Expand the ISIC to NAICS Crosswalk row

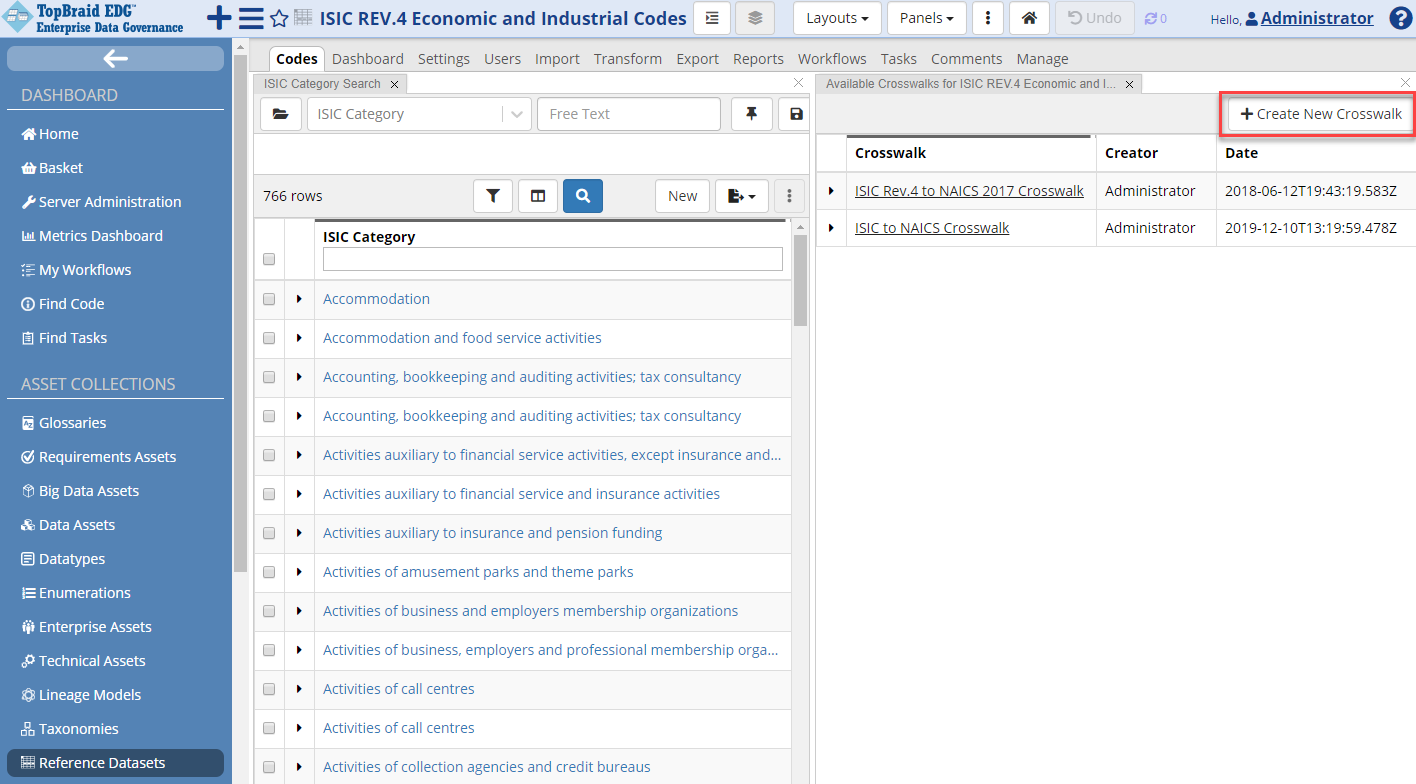pyautogui.click(x=831, y=228)
